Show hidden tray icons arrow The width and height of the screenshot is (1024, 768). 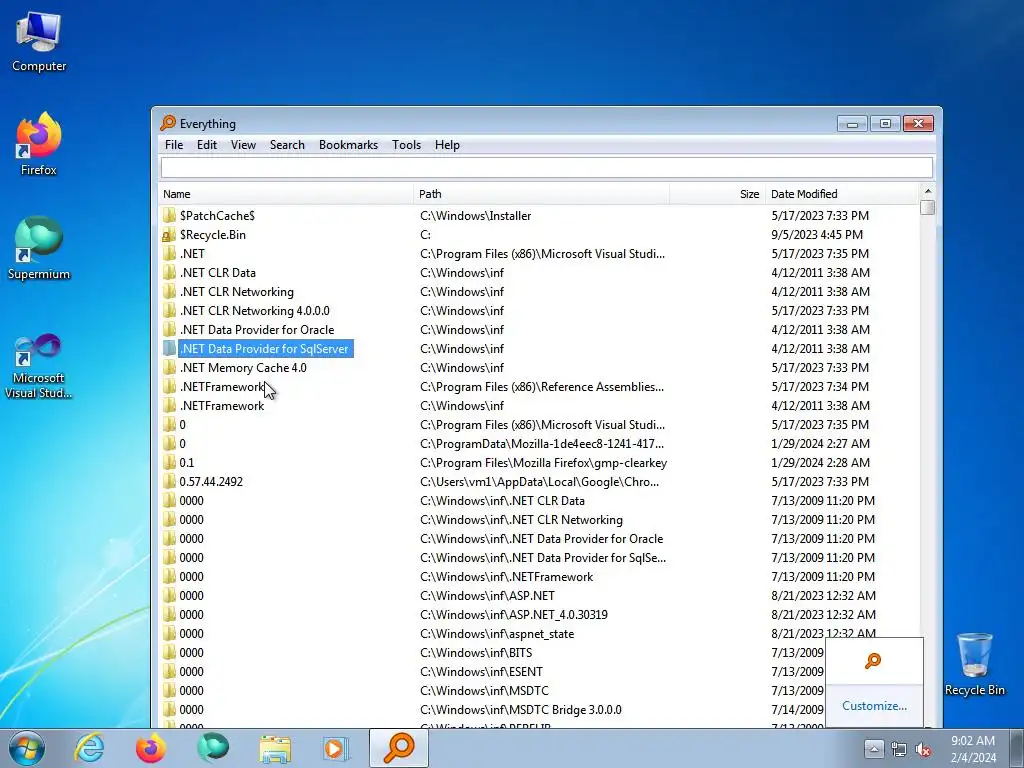(x=874, y=749)
